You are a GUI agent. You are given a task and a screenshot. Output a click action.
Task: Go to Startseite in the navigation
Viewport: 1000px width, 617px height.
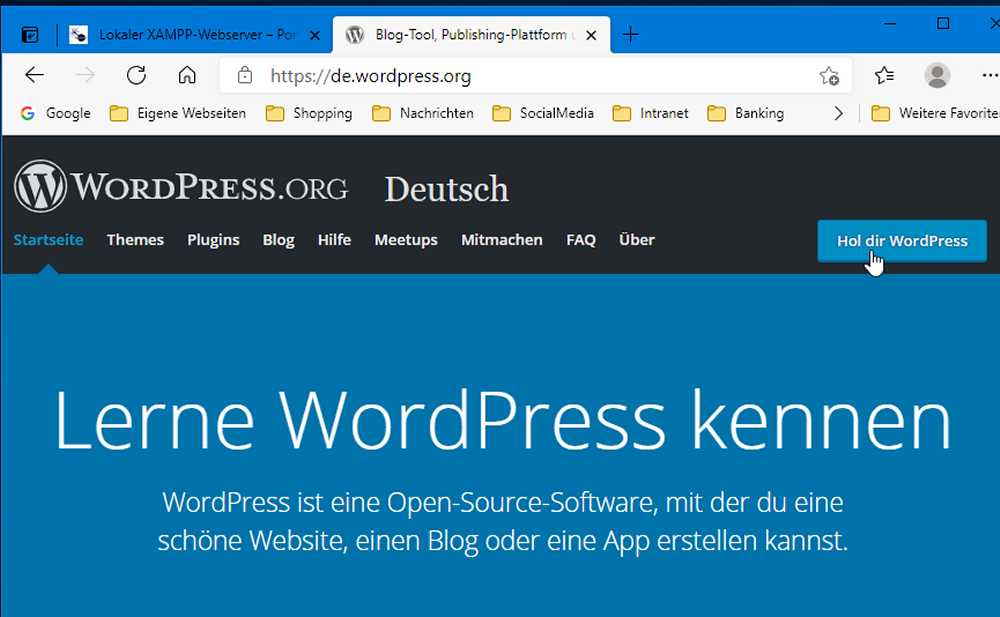[48, 240]
